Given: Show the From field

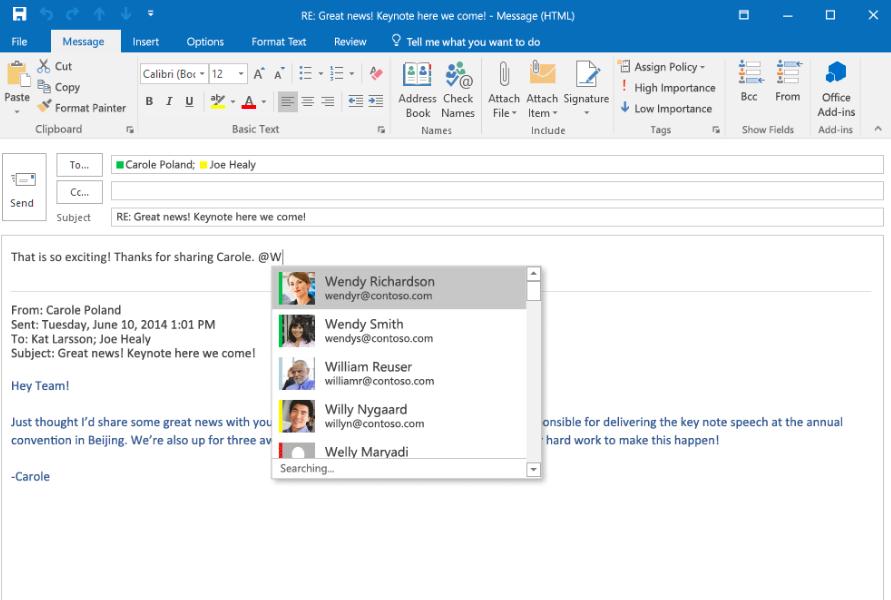Looking at the screenshot, I should tap(788, 81).
